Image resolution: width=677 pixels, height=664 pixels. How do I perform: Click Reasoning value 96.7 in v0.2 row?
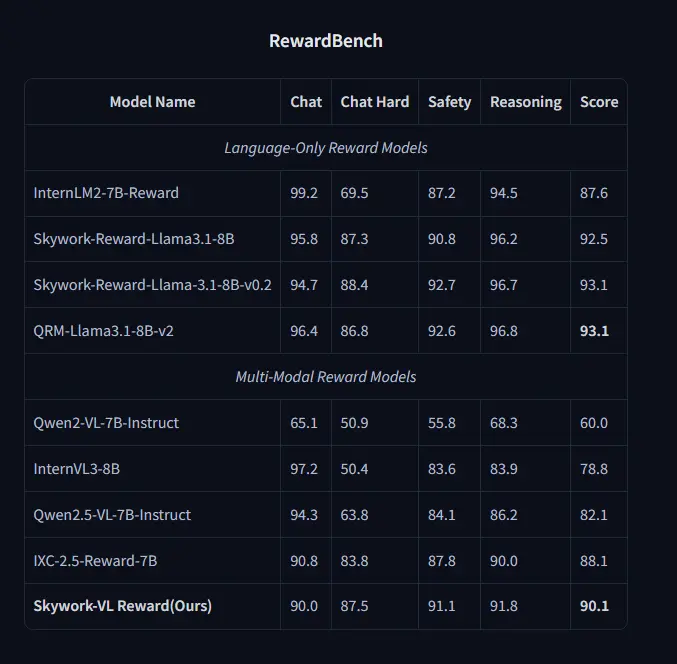point(504,285)
